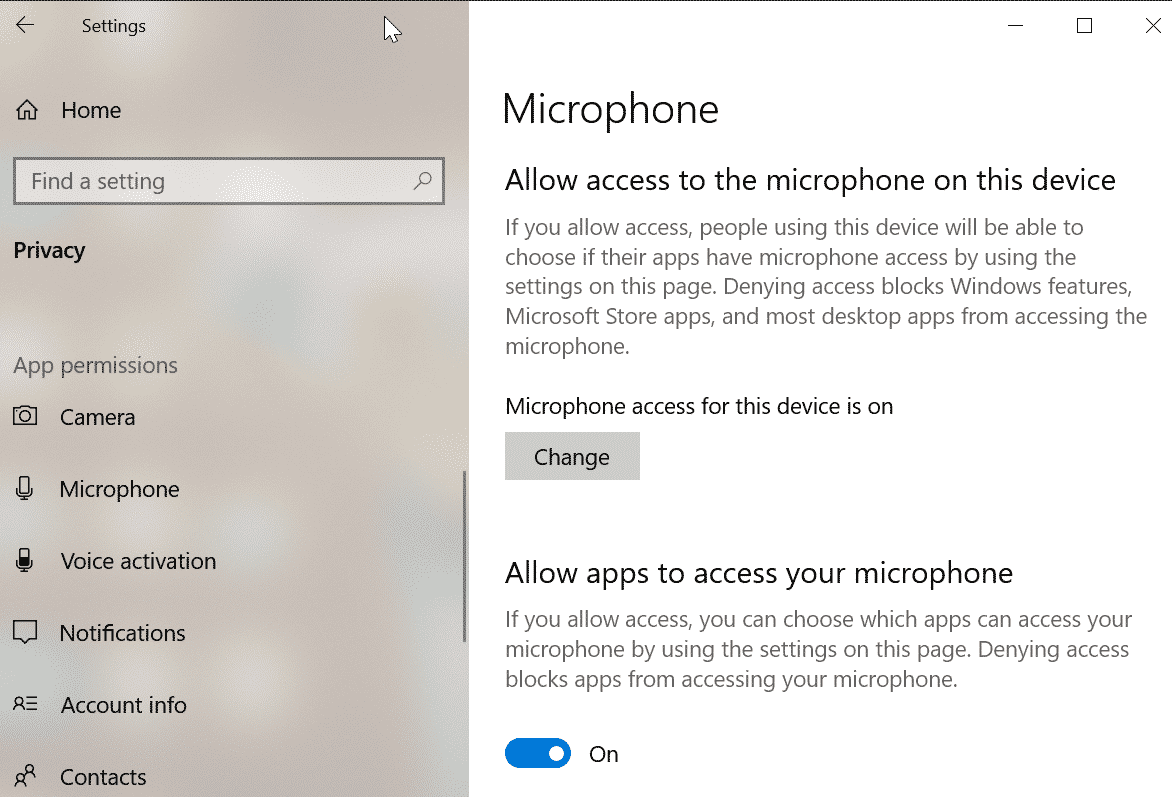
Task: Select the Notifications speech bubble icon
Action: [x=25, y=633]
